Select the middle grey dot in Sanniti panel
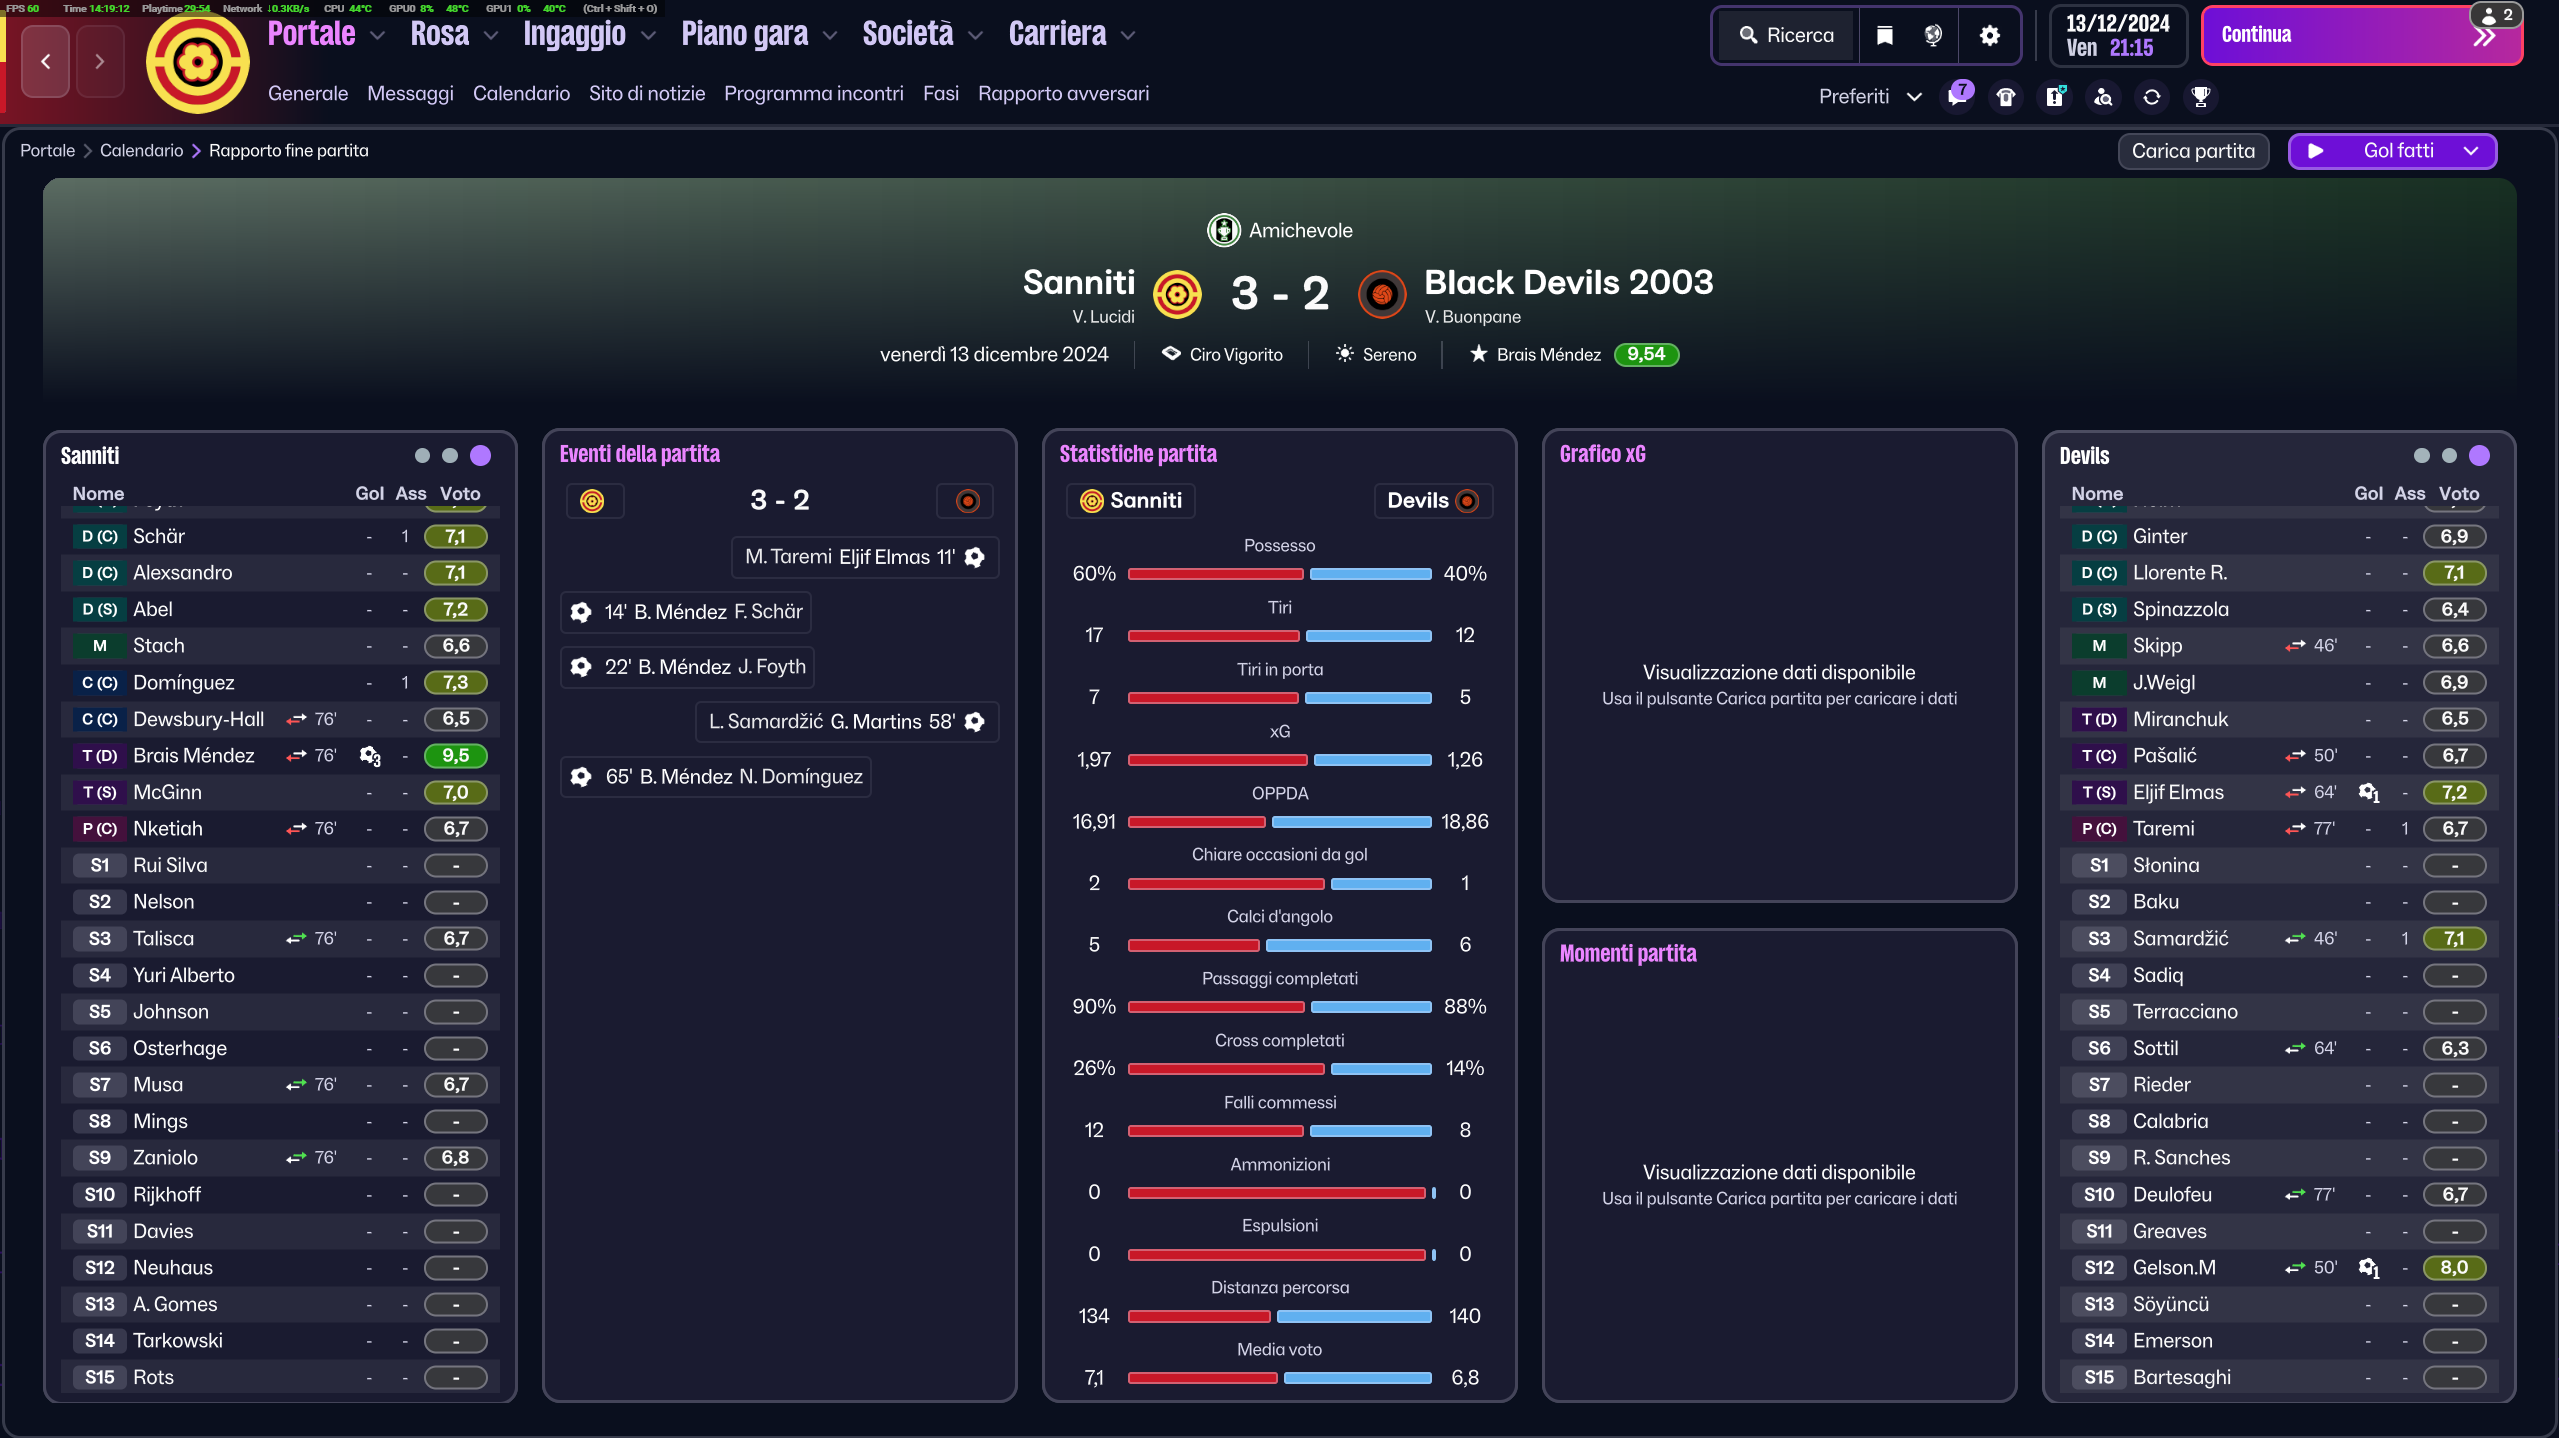The height and width of the screenshot is (1438, 2559). coord(450,456)
